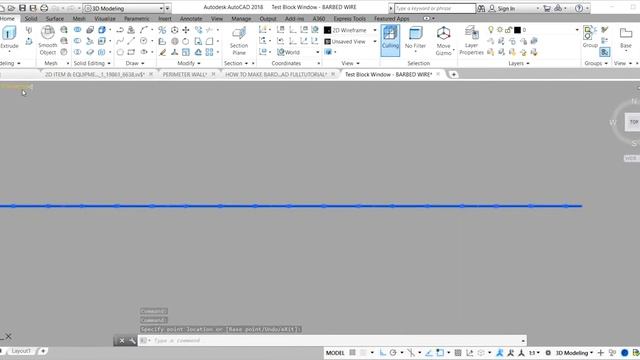Toggle ortho mode in status bar

(382, 353)
